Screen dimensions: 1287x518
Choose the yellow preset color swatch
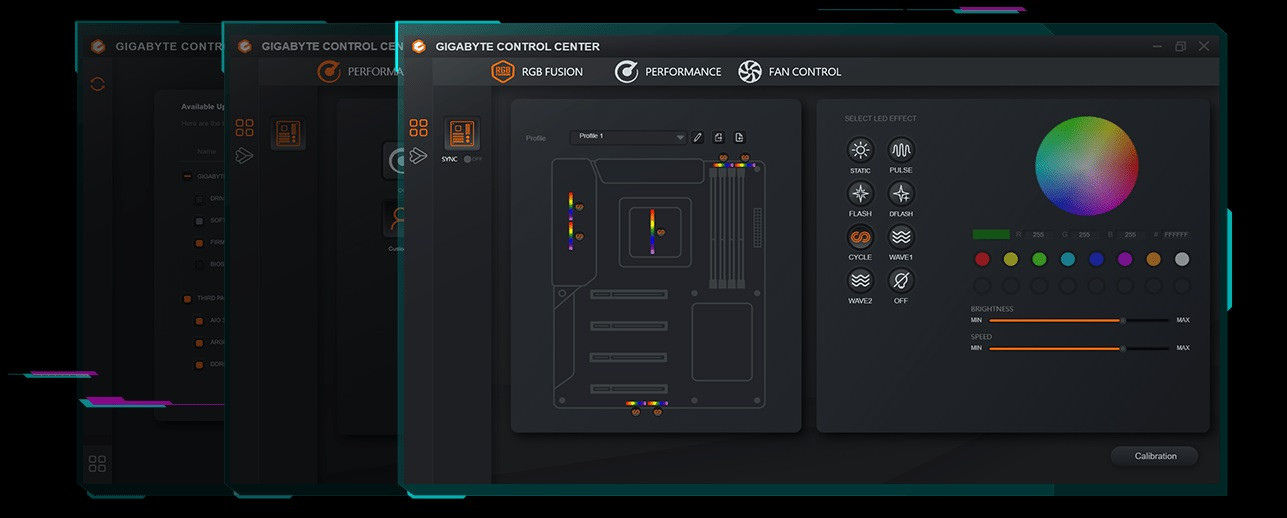[1011, 259]
